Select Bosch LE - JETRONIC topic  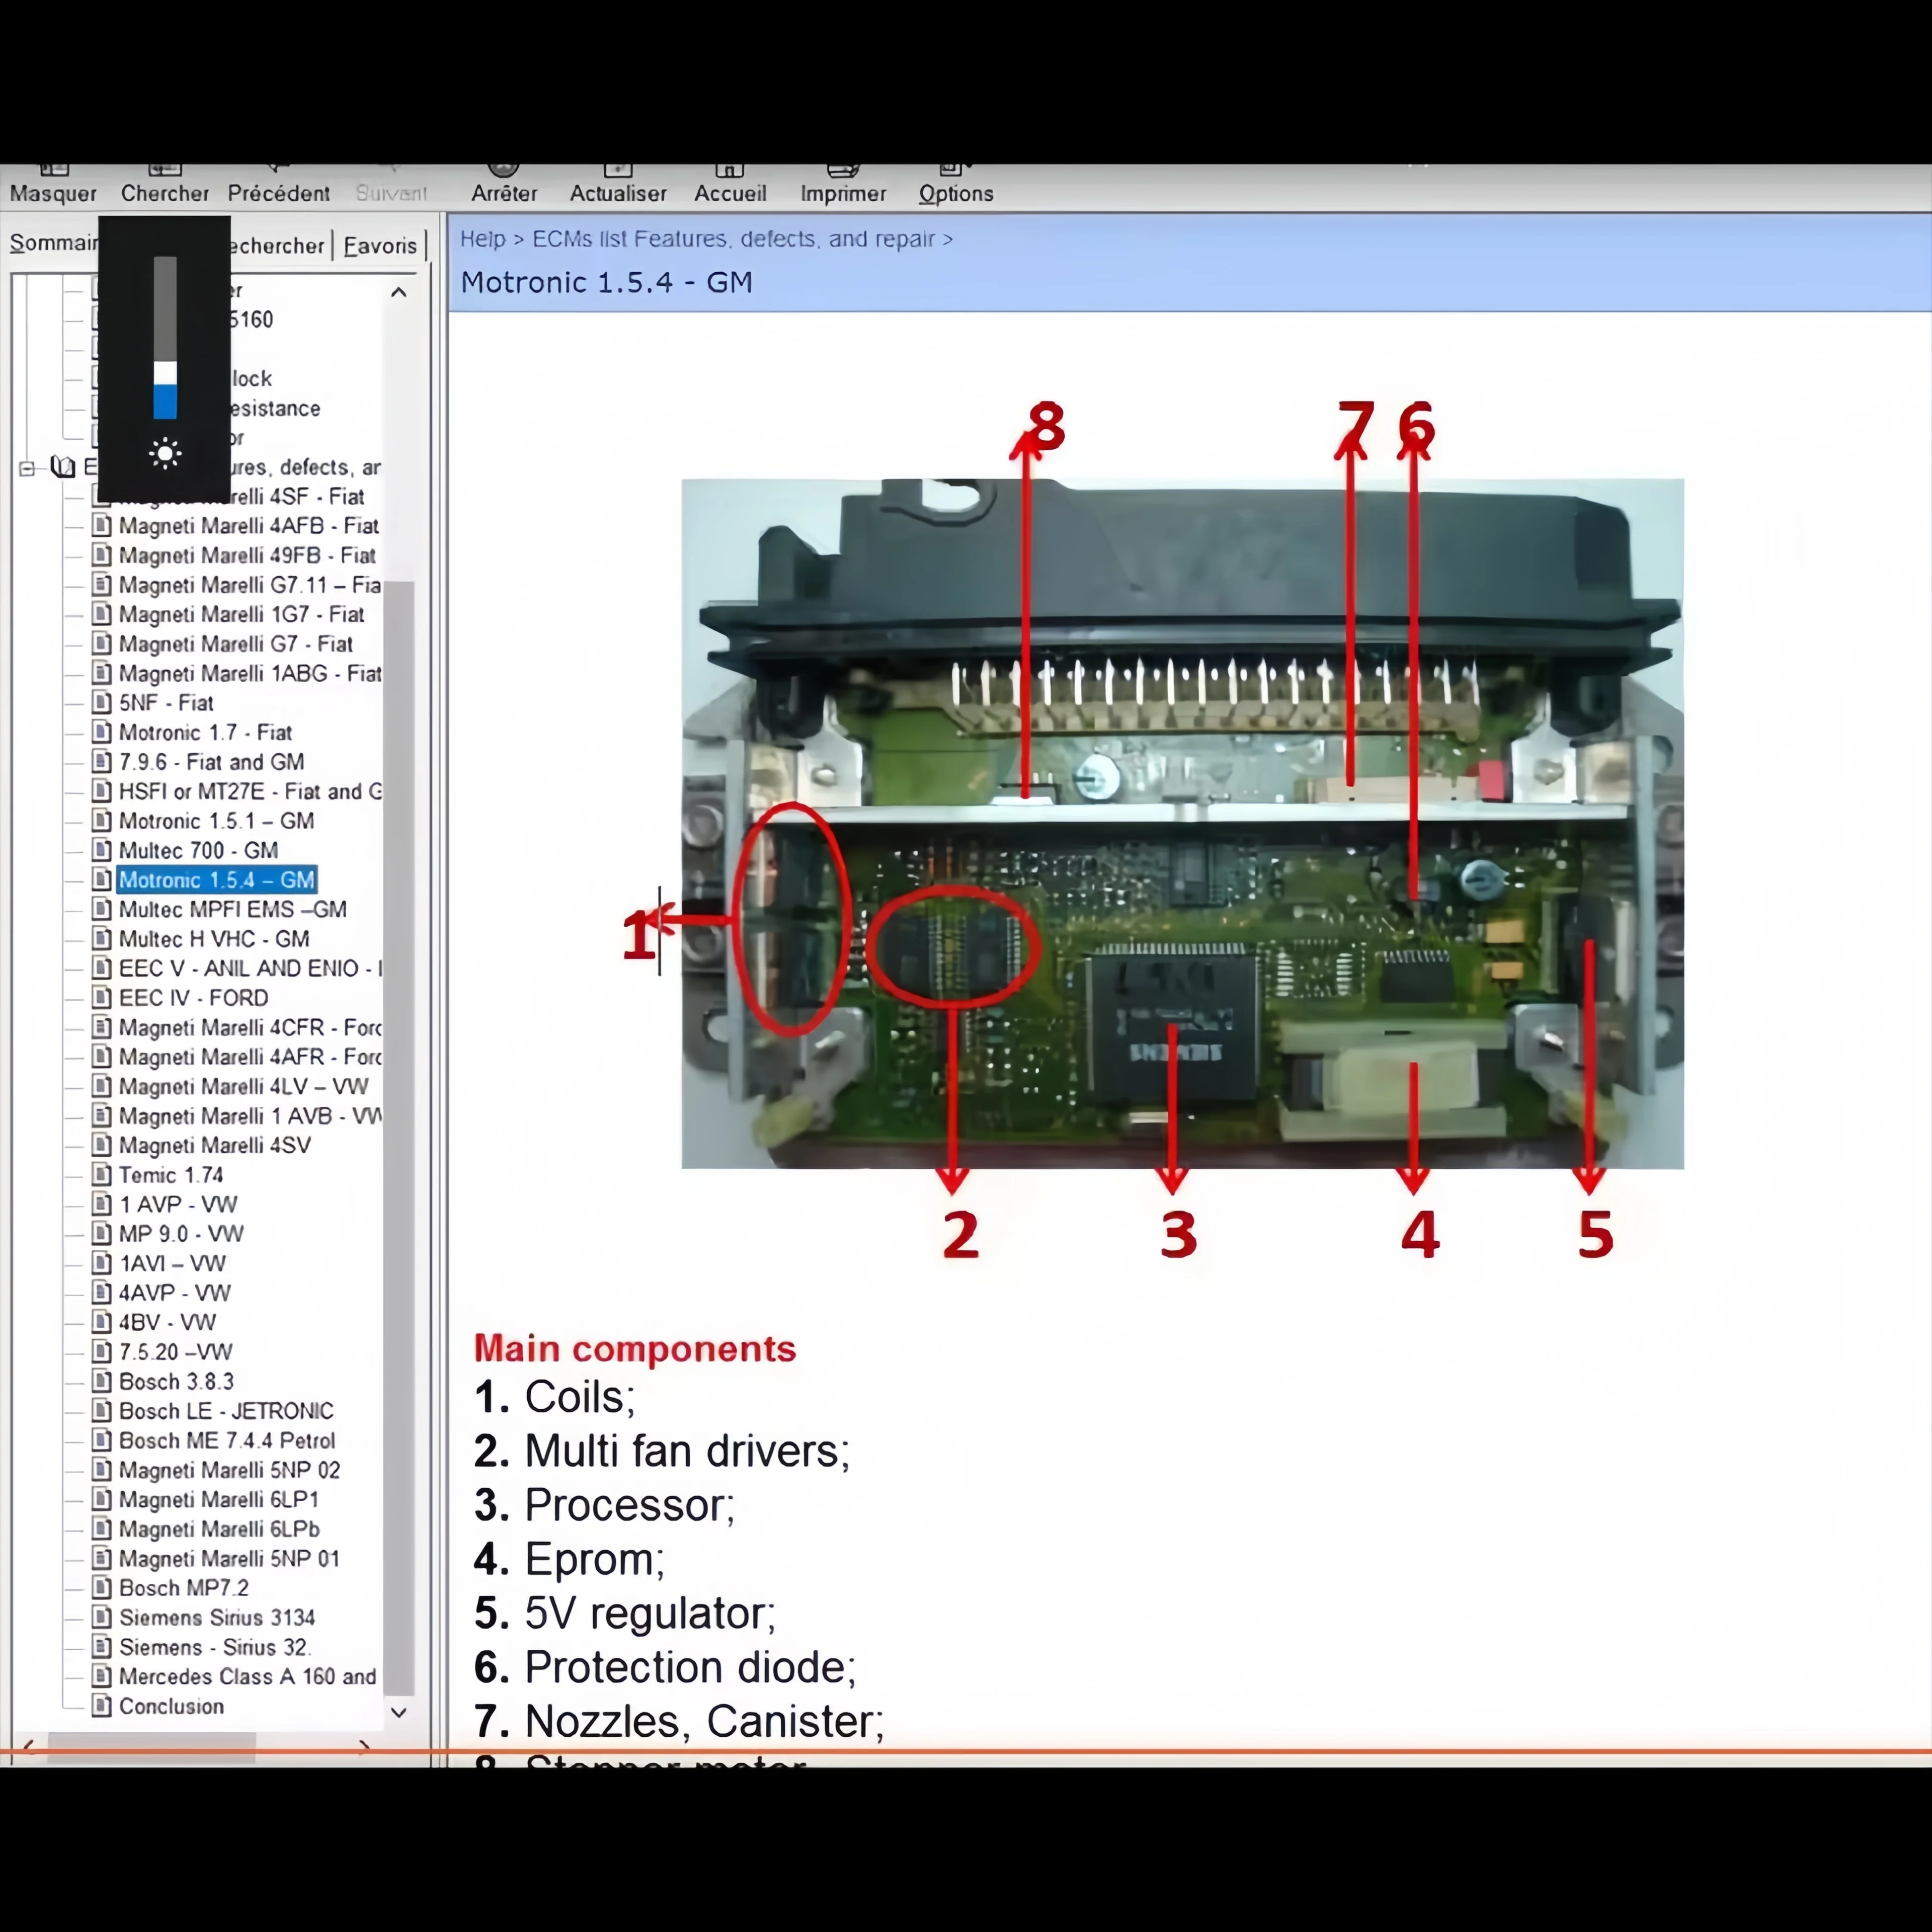[x=226, y=1411]
